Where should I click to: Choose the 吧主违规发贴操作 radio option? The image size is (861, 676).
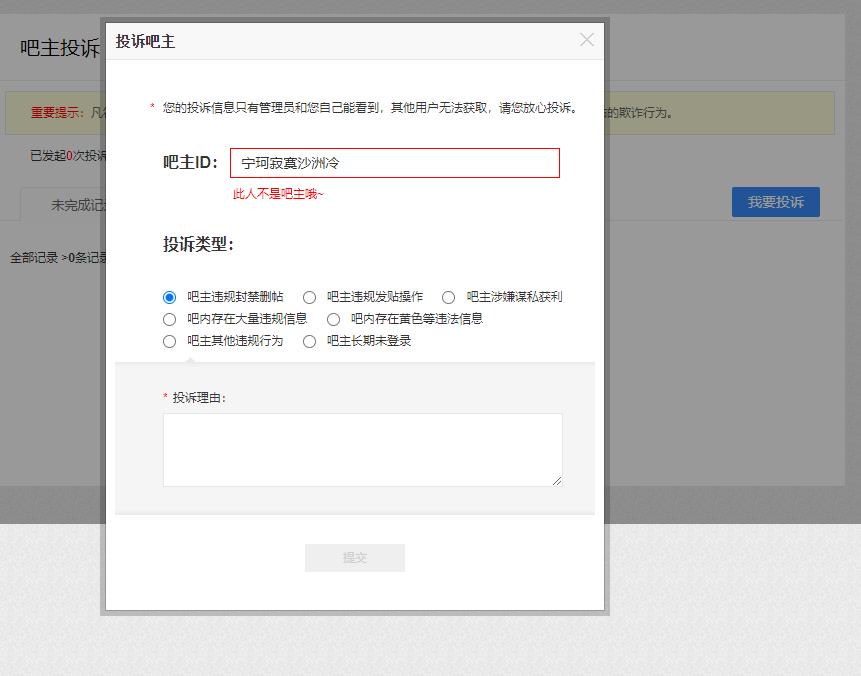[309, 297]
